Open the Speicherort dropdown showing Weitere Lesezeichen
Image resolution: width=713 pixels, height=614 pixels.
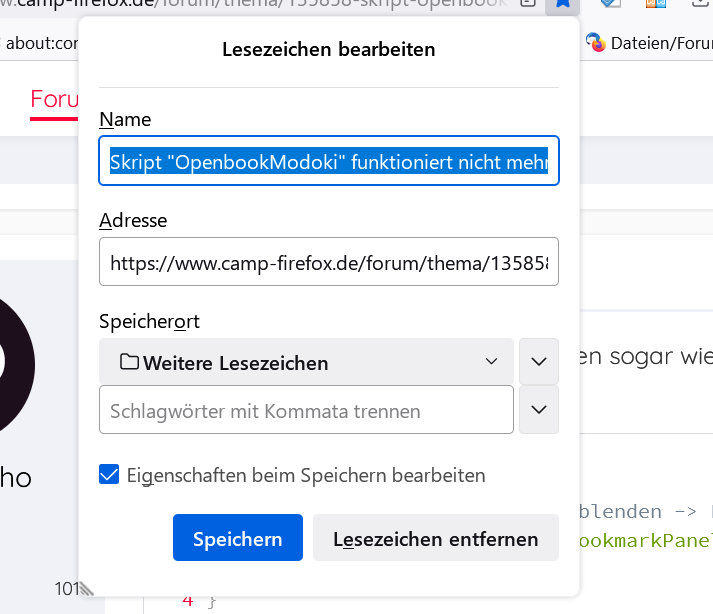tap(307, 362)
